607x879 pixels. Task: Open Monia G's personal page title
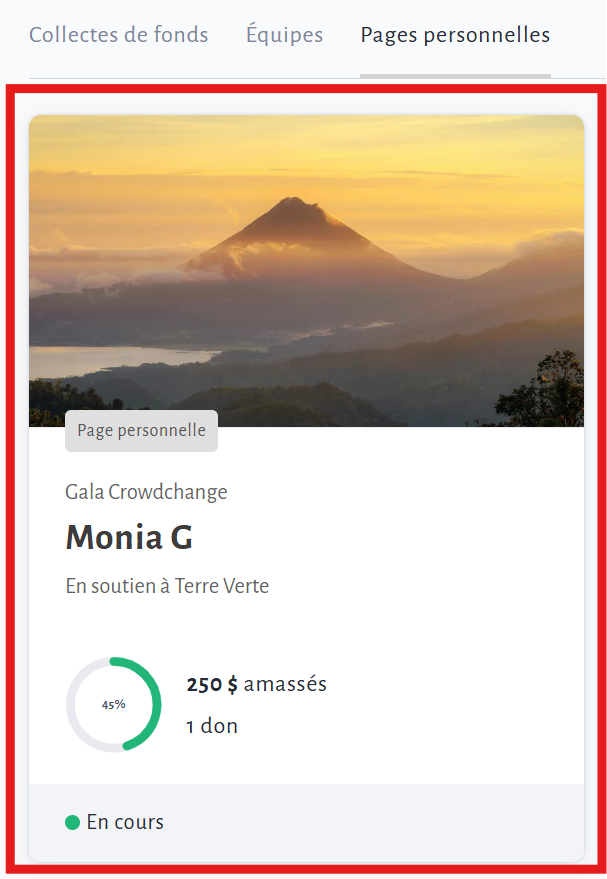pos(129,538)
